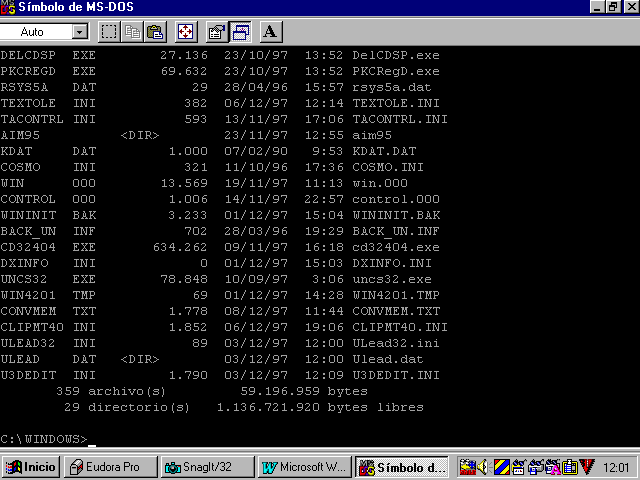Click the control.000 long file name

396,199
